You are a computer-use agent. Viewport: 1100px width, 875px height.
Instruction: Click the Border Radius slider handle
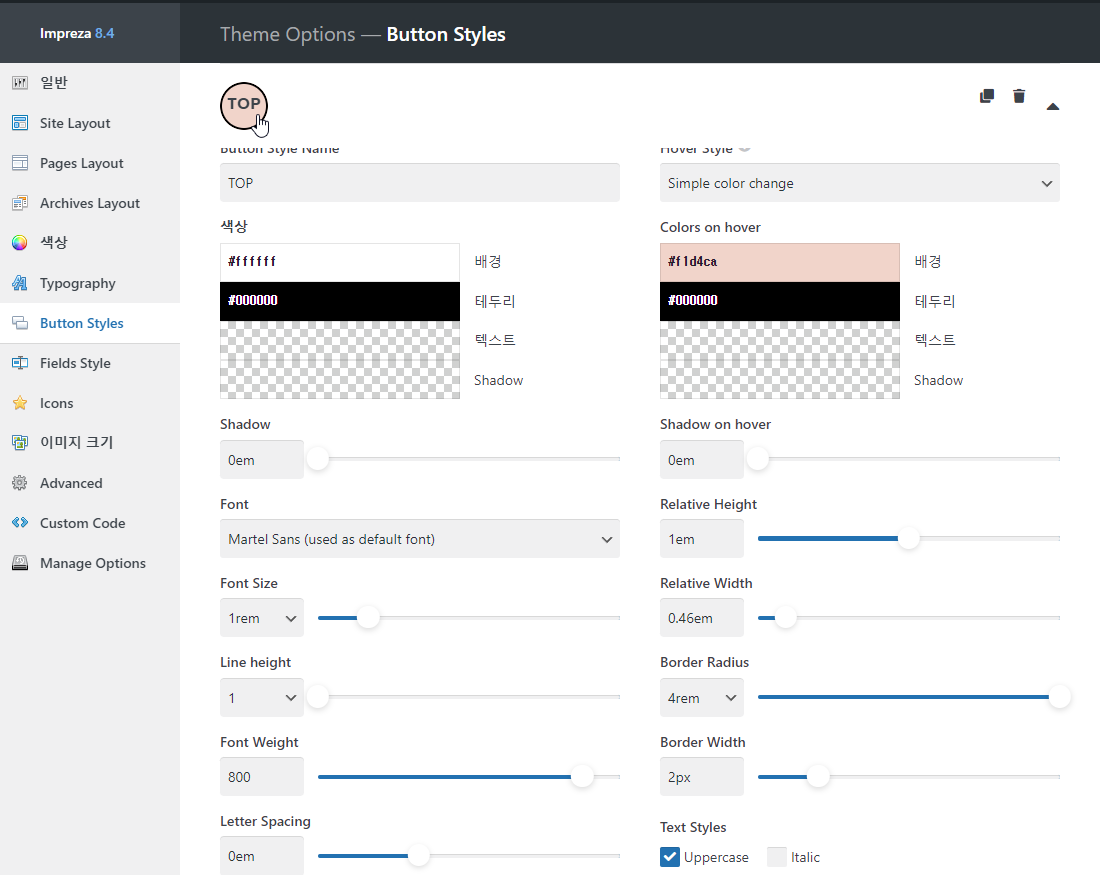point(1059,697)
